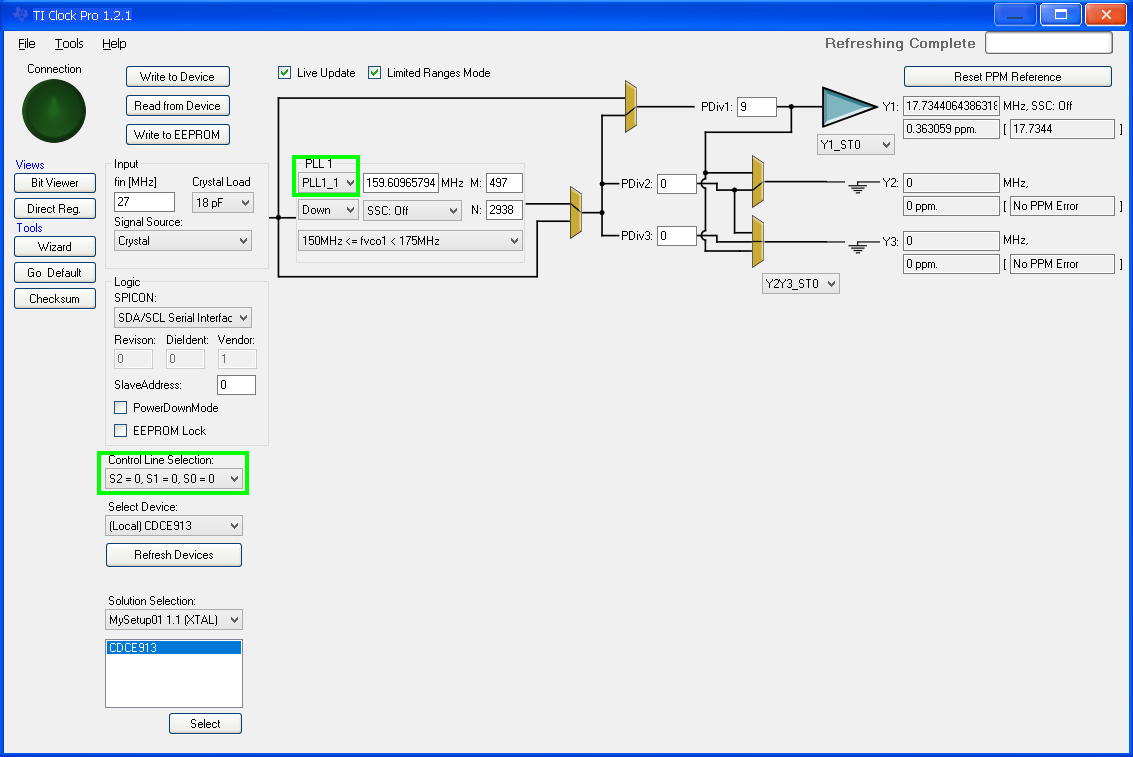1133x757 pixels.
Task: Open the Bit Viewer view
Action: click(x=55, y=183)
